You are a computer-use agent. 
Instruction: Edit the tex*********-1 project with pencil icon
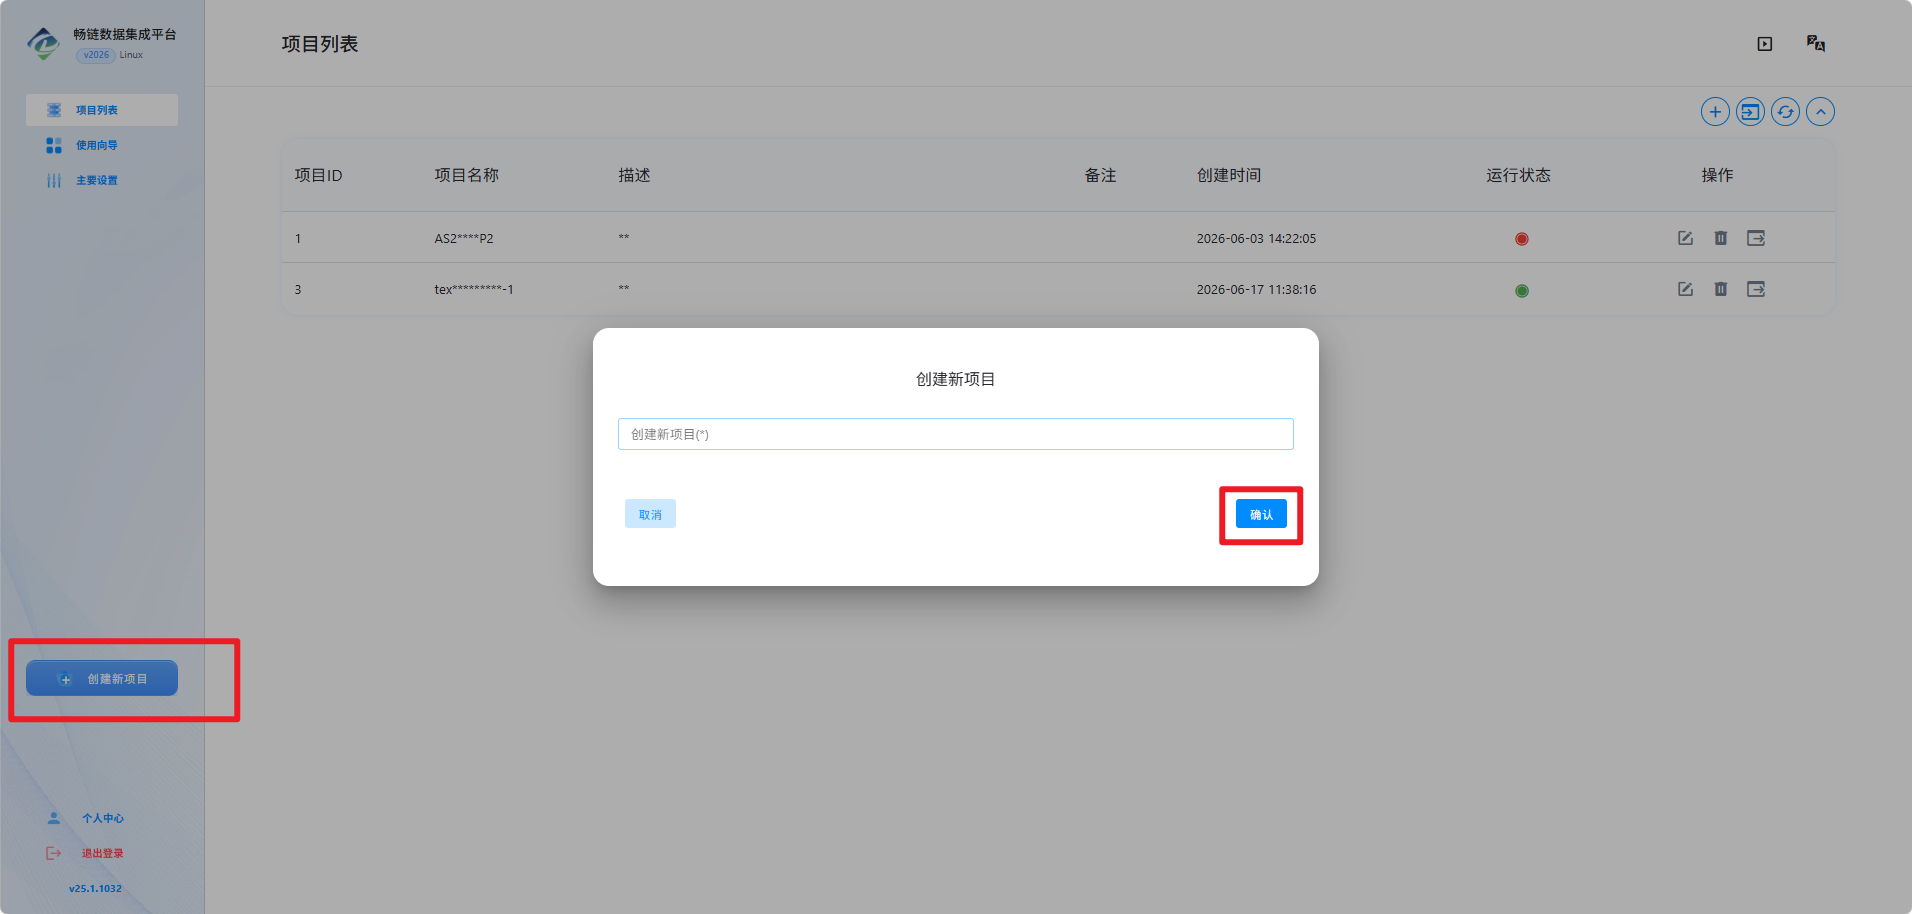pyautogui.click(x=1685, y=289)
